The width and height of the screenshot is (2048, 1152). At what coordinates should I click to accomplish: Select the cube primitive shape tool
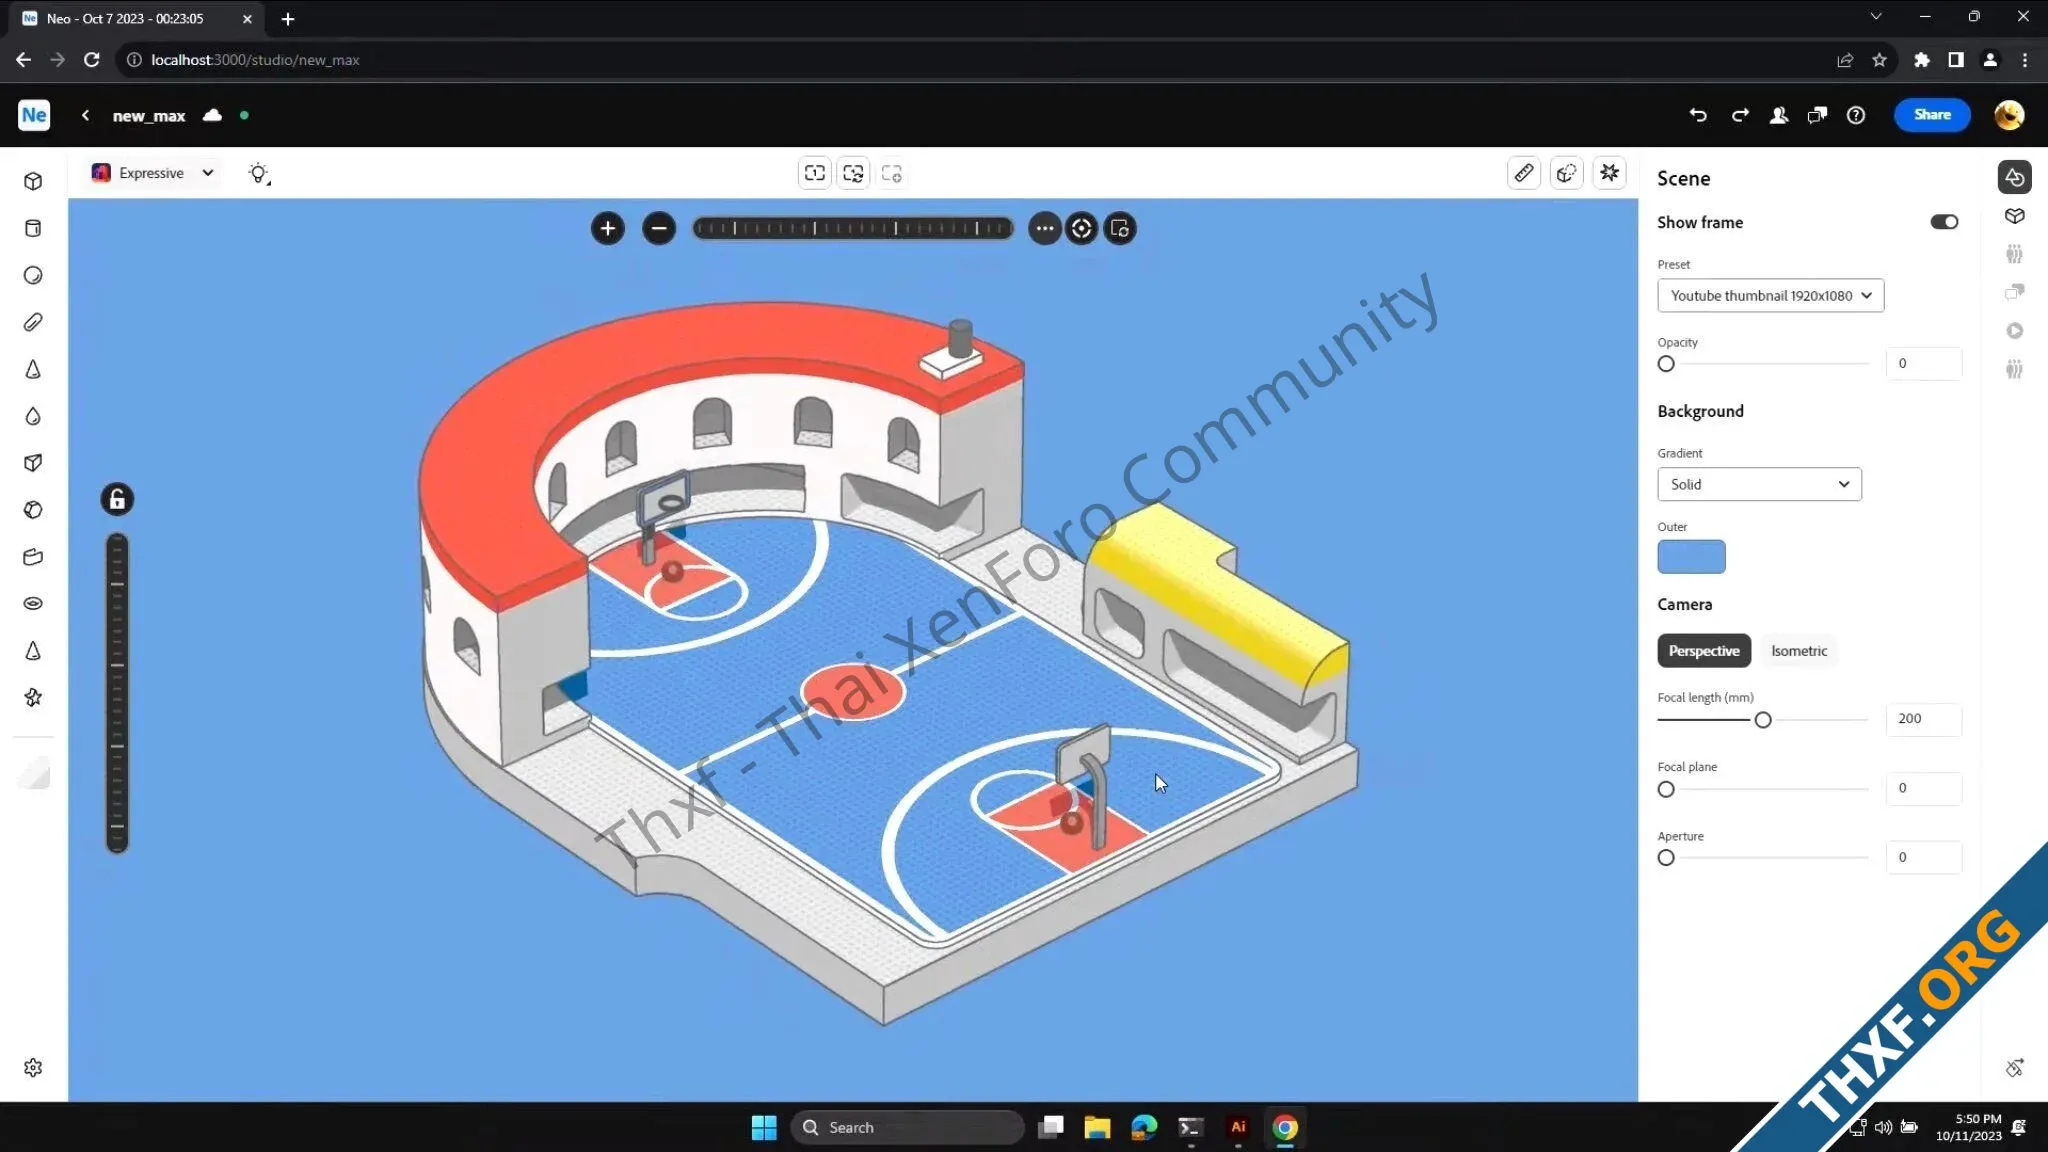(33, 181)
